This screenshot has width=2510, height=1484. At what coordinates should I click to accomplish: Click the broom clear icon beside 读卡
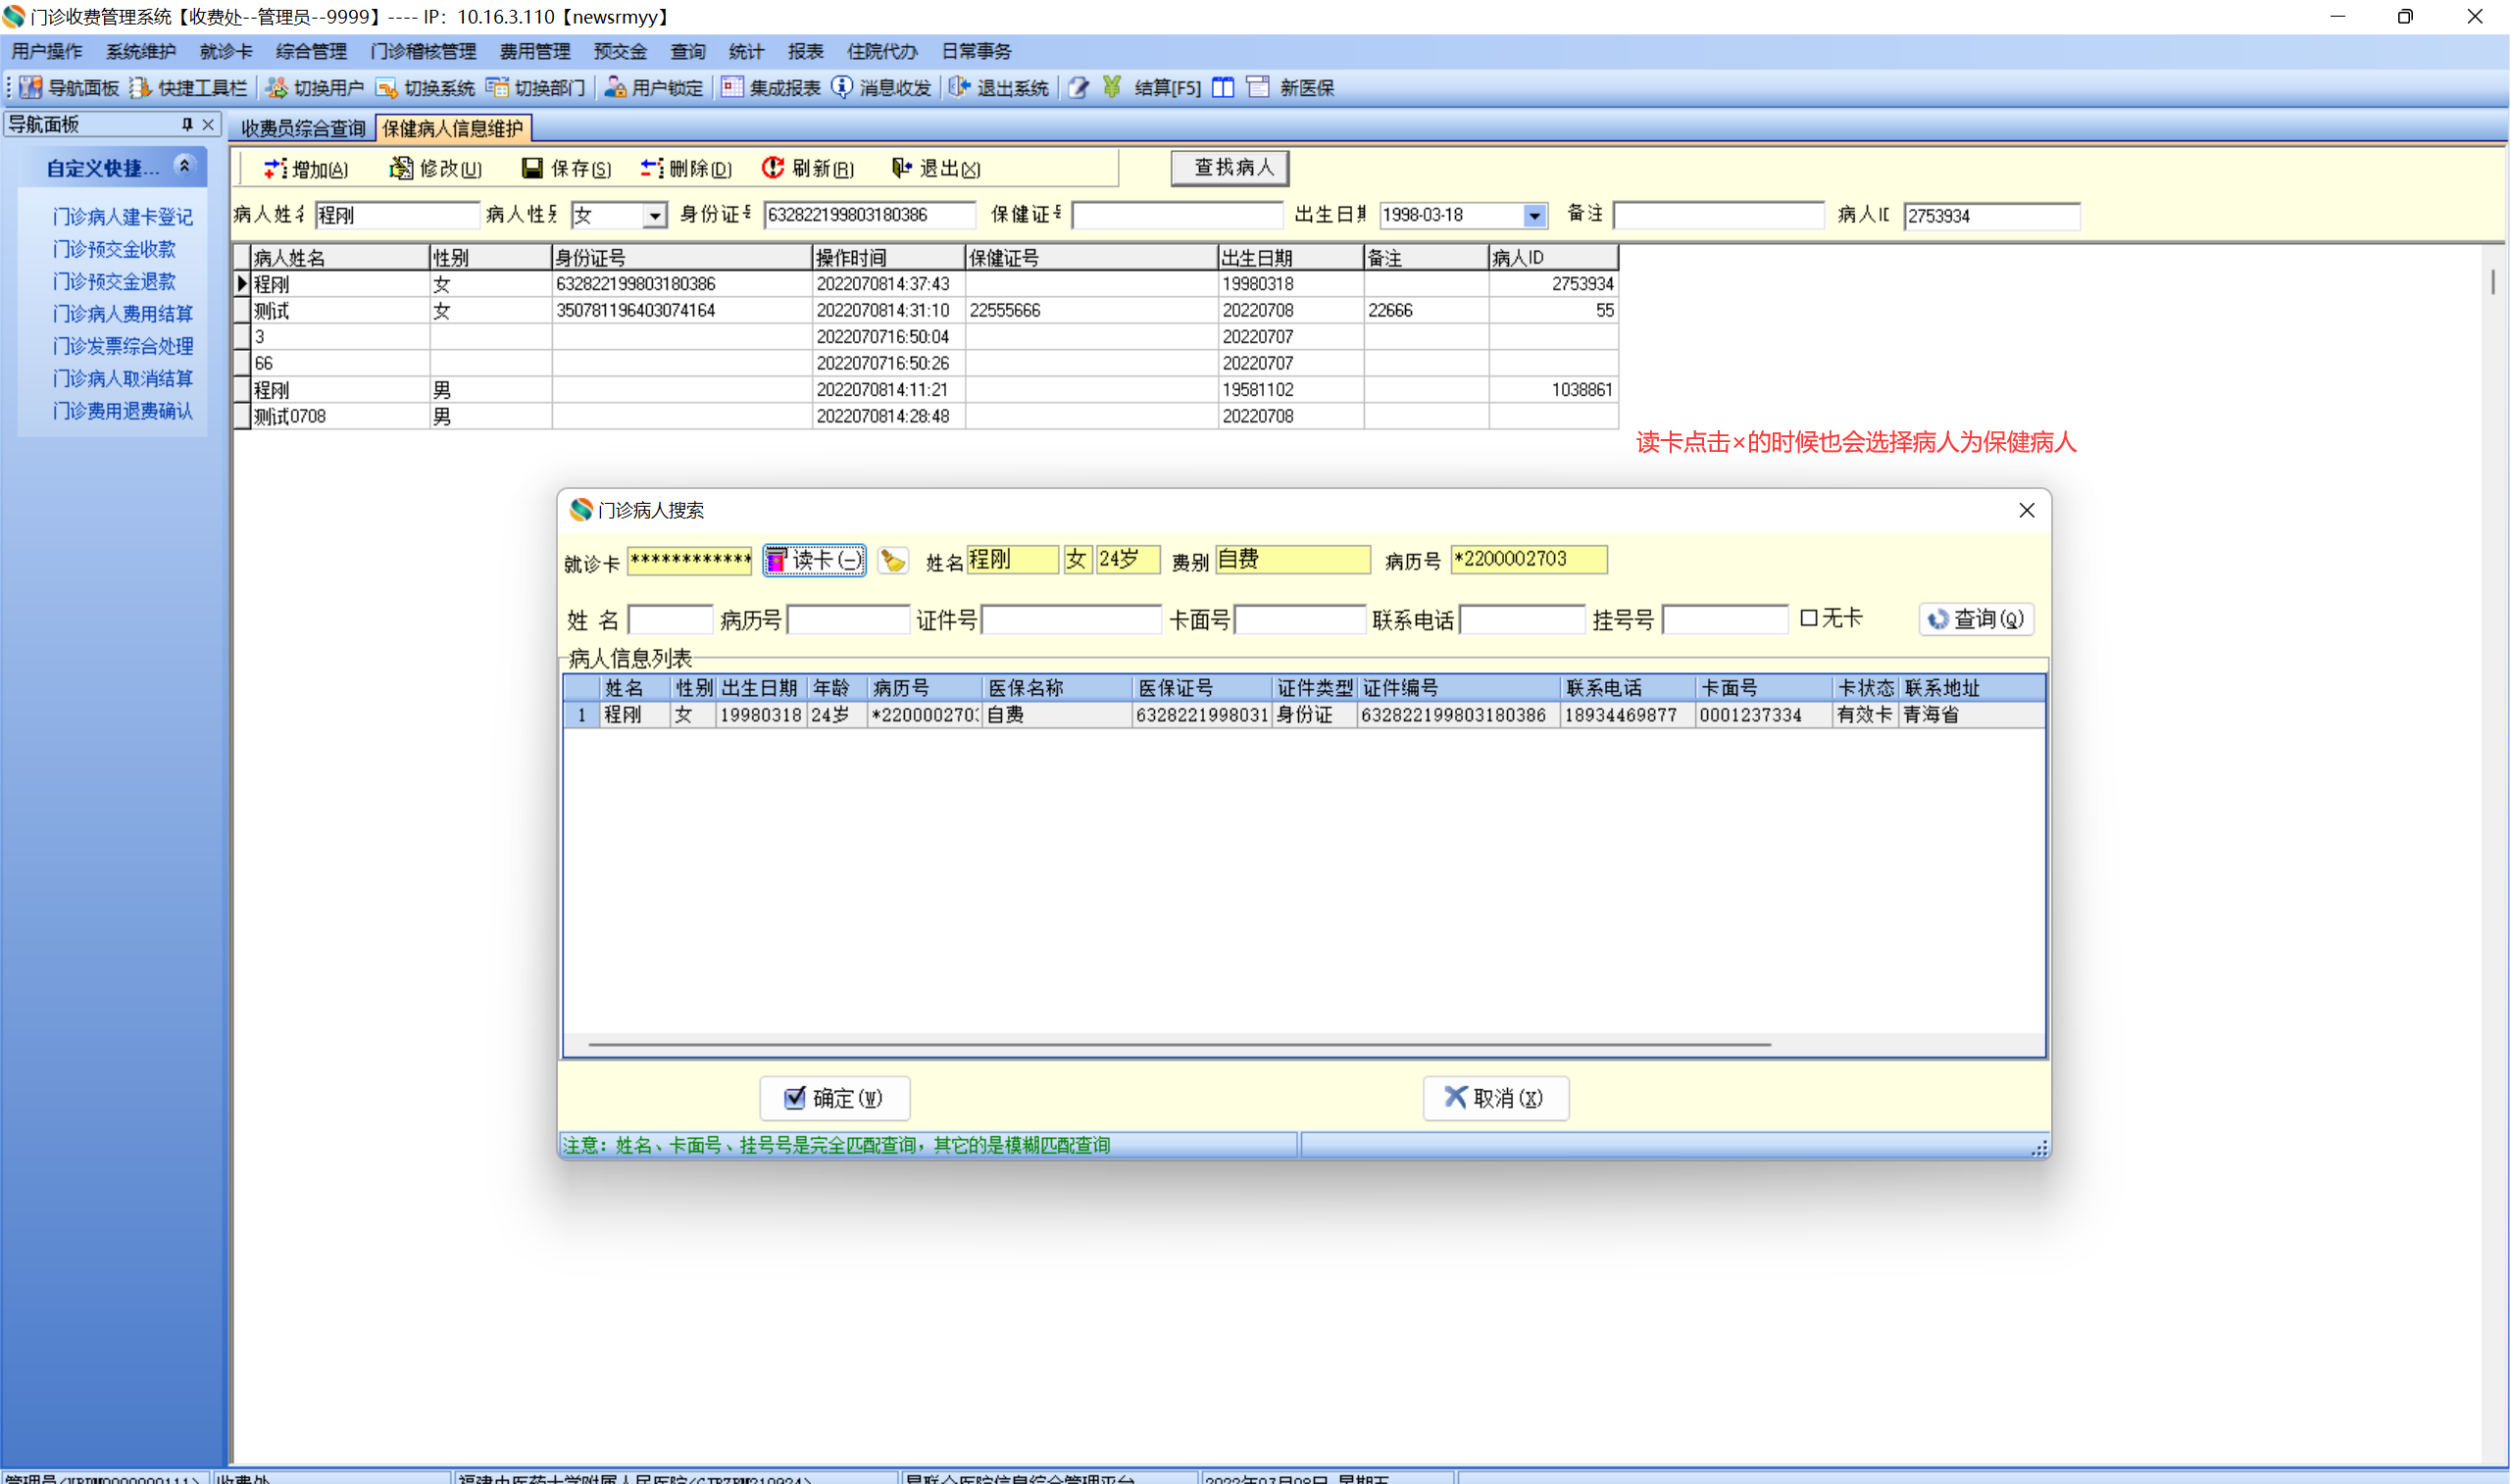coord(893,560)
